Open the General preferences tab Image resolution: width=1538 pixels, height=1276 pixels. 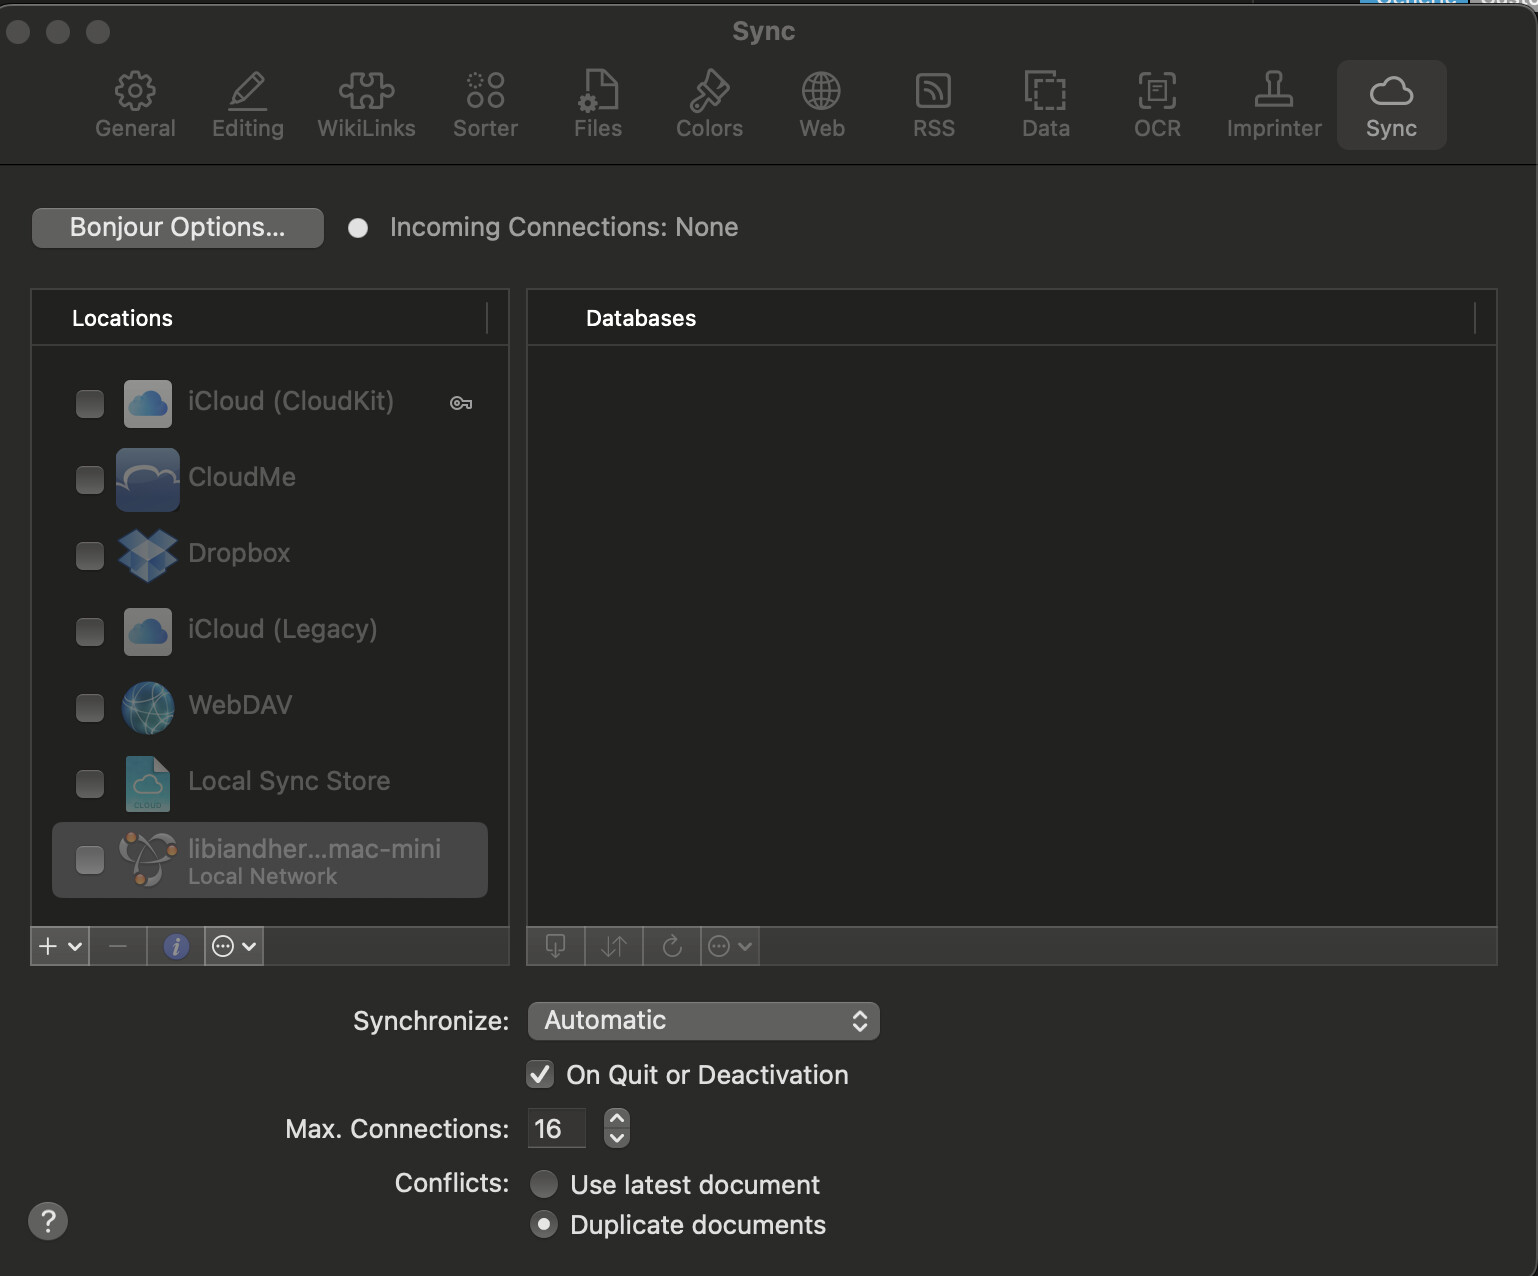135,105
